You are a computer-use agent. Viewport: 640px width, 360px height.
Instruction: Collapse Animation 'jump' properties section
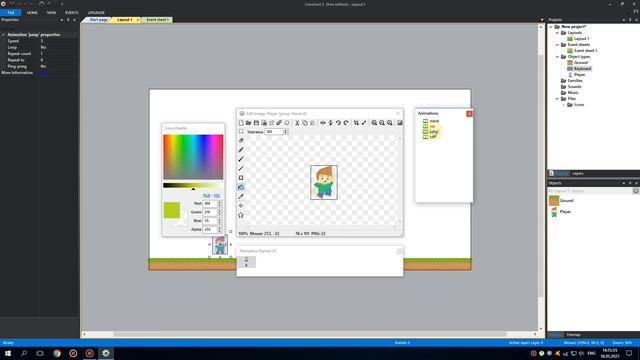4,35
